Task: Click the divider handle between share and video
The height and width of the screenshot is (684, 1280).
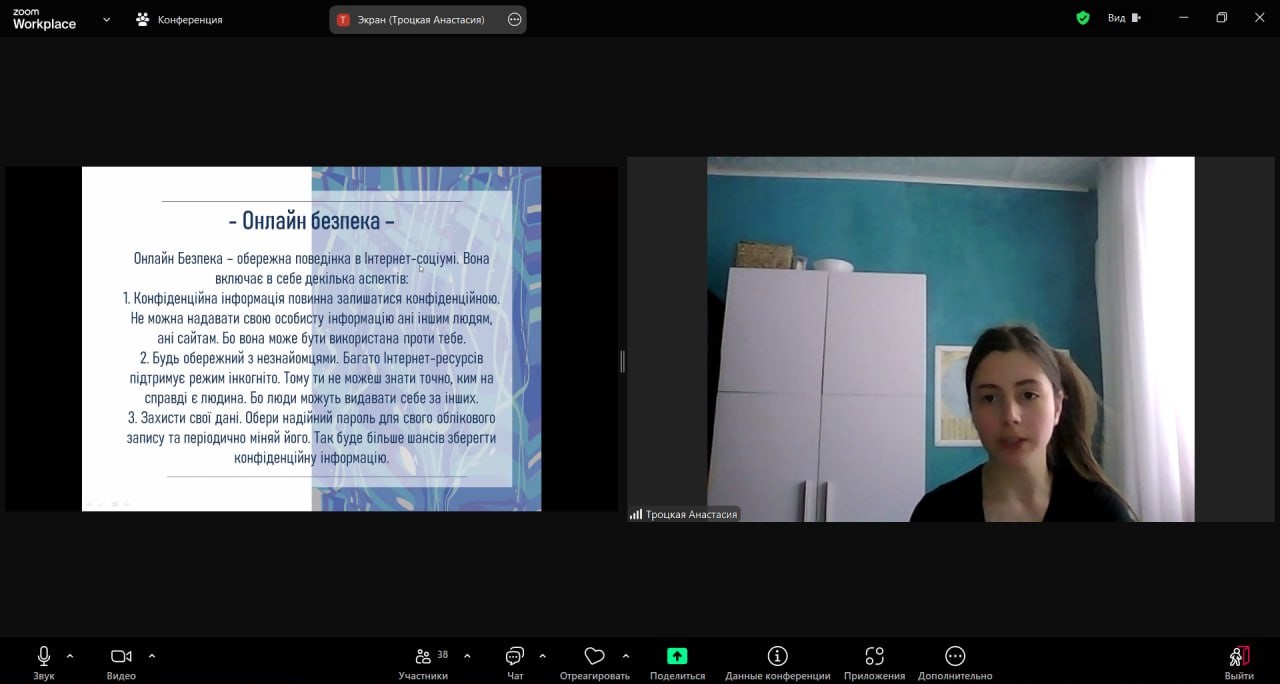Action: [x=622, y=361]
